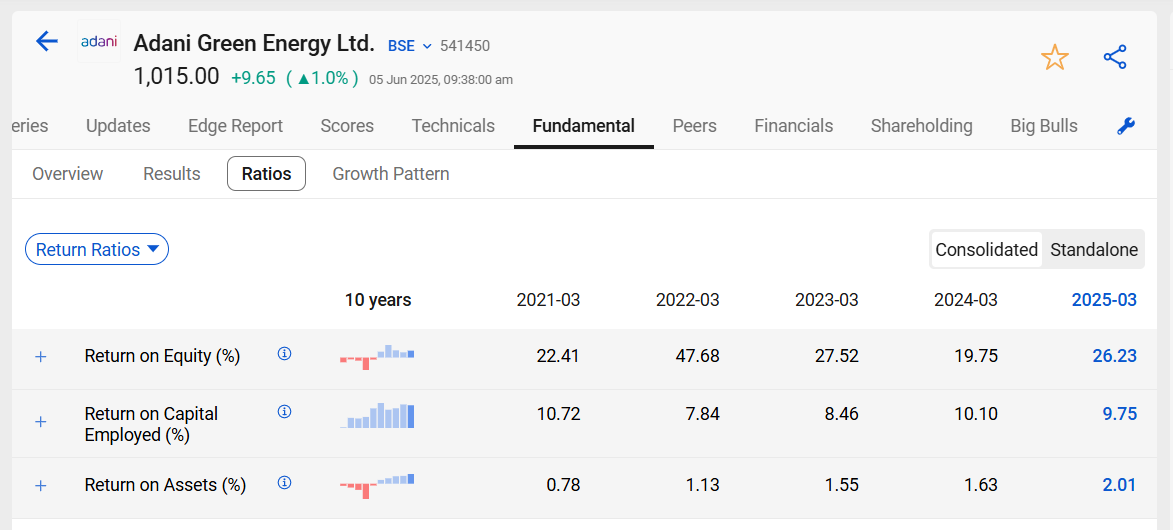Open the Big Bulls tab
The height and width of the screenshot is (530, 1173).
coord(1044,126)
